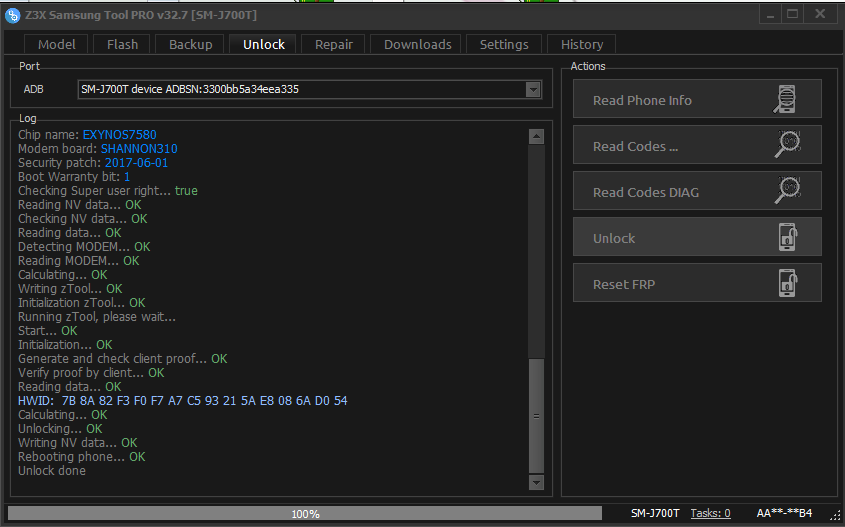Select the Unlock tab
845x527 pixels.
pos(264,44)
